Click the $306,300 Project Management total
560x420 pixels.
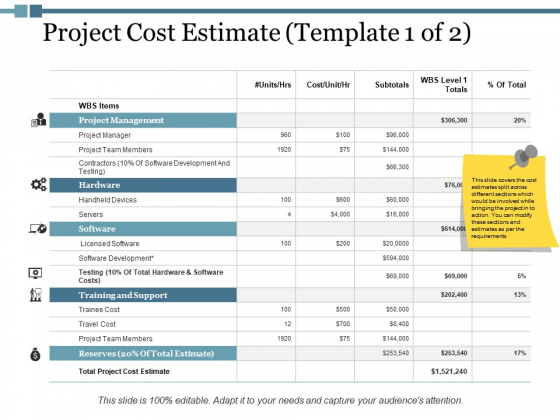454,120
